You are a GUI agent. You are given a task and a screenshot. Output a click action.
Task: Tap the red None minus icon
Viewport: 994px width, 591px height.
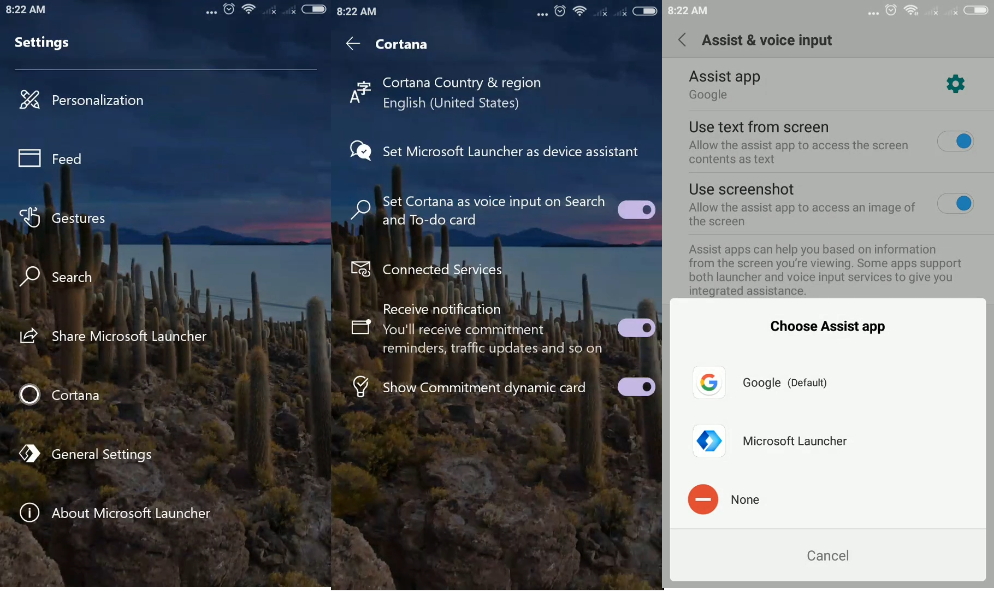click(x=703, y=499)
